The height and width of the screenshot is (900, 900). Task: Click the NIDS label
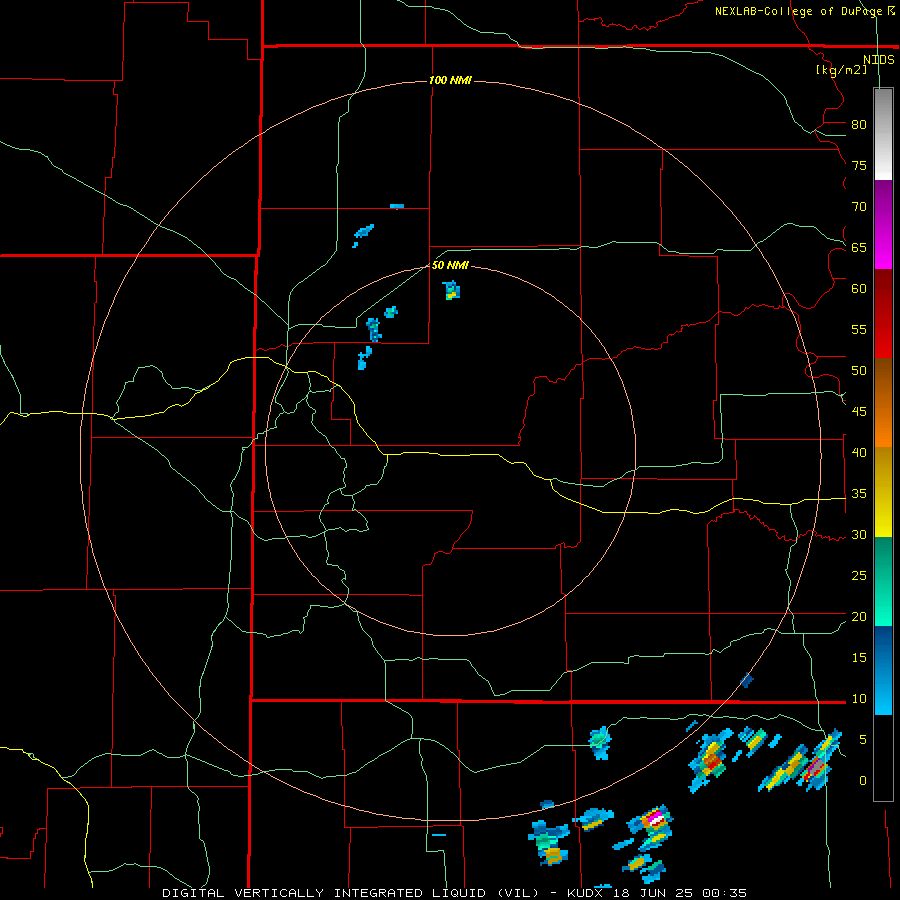(x=878, y=60)
